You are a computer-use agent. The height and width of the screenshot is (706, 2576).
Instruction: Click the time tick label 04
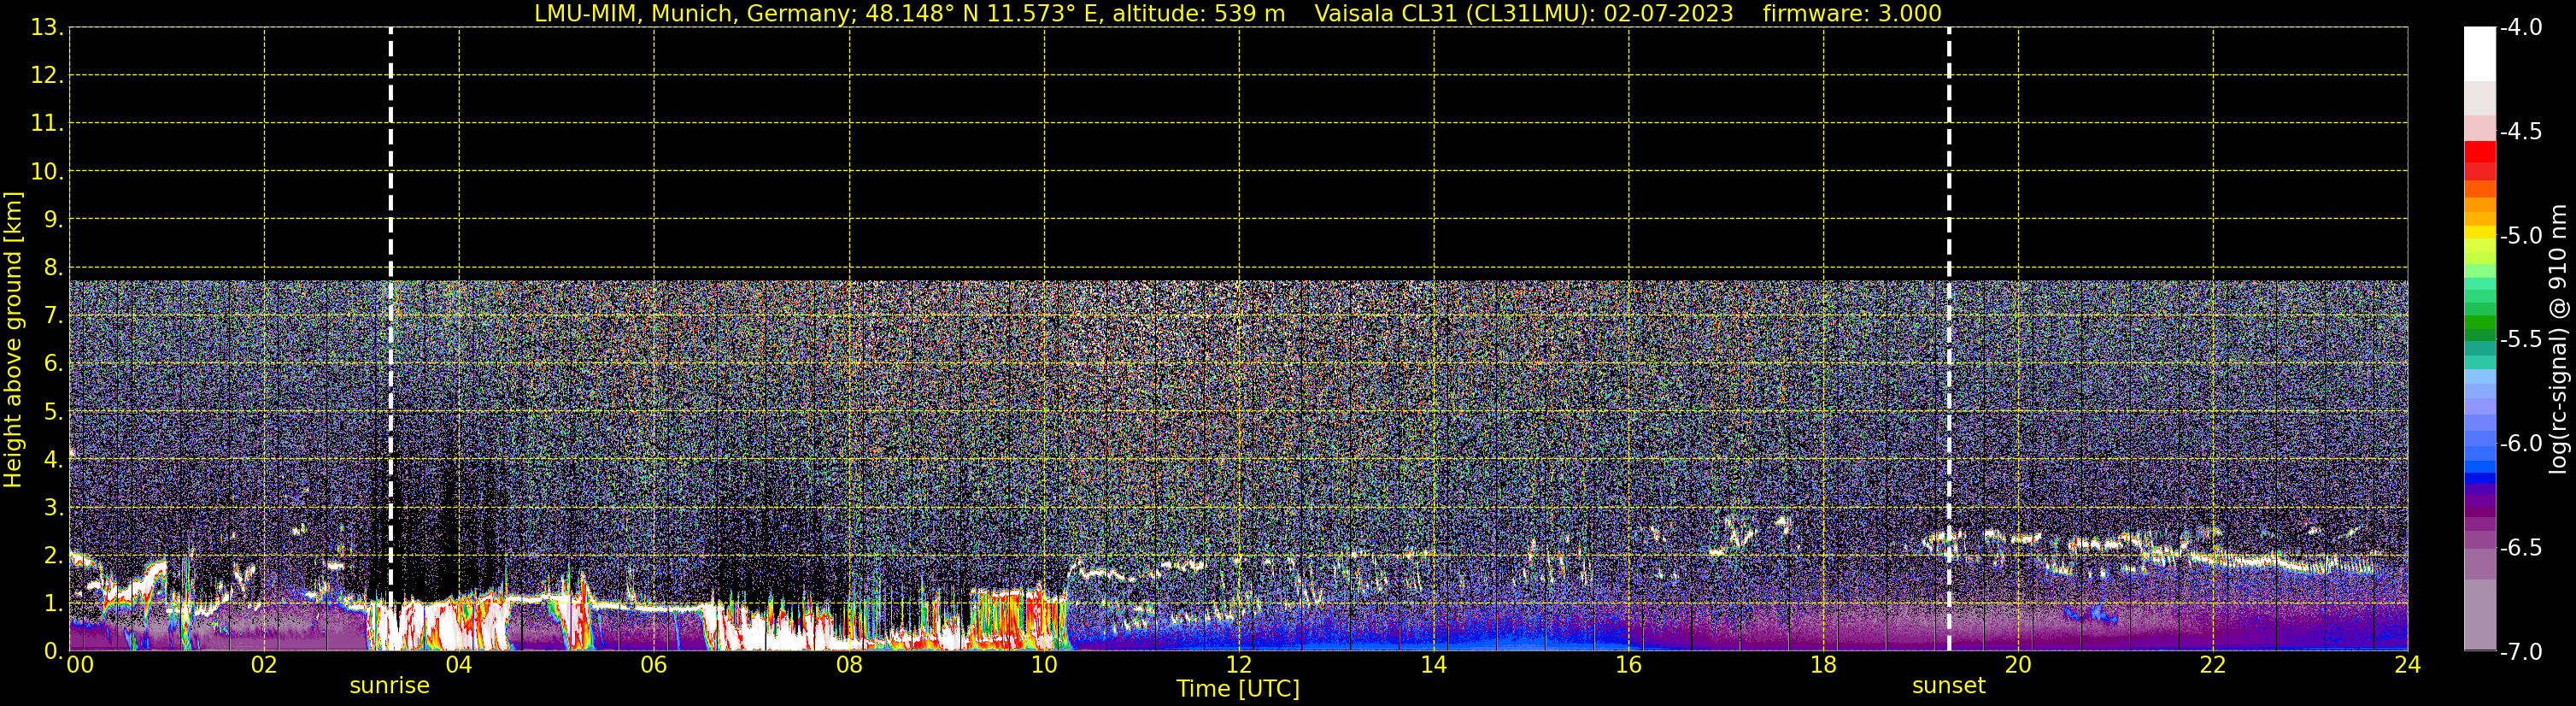coord(459,666)
